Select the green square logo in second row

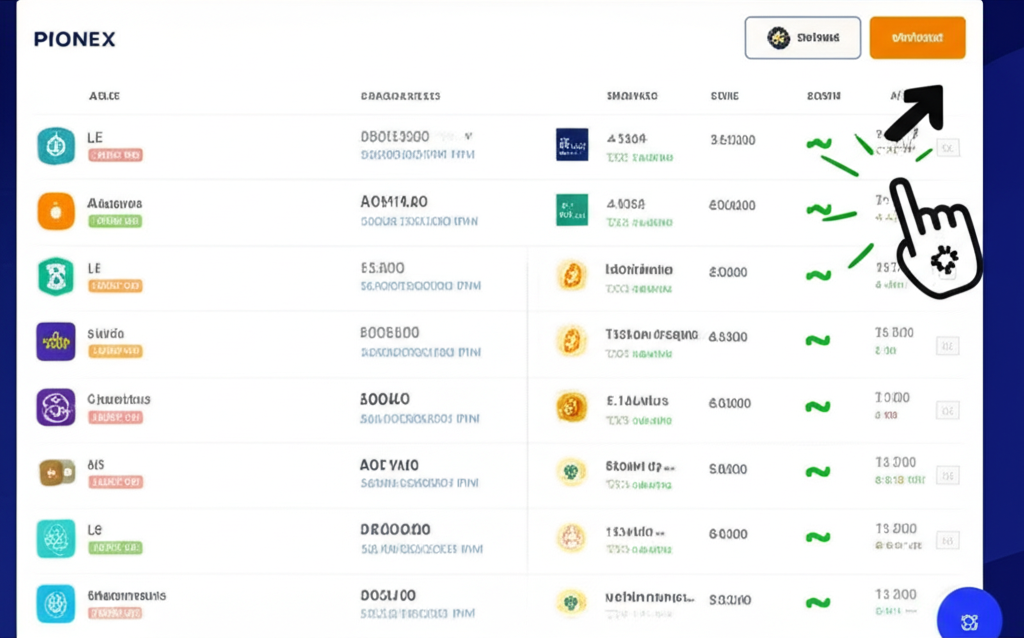[x=572, y=210]
